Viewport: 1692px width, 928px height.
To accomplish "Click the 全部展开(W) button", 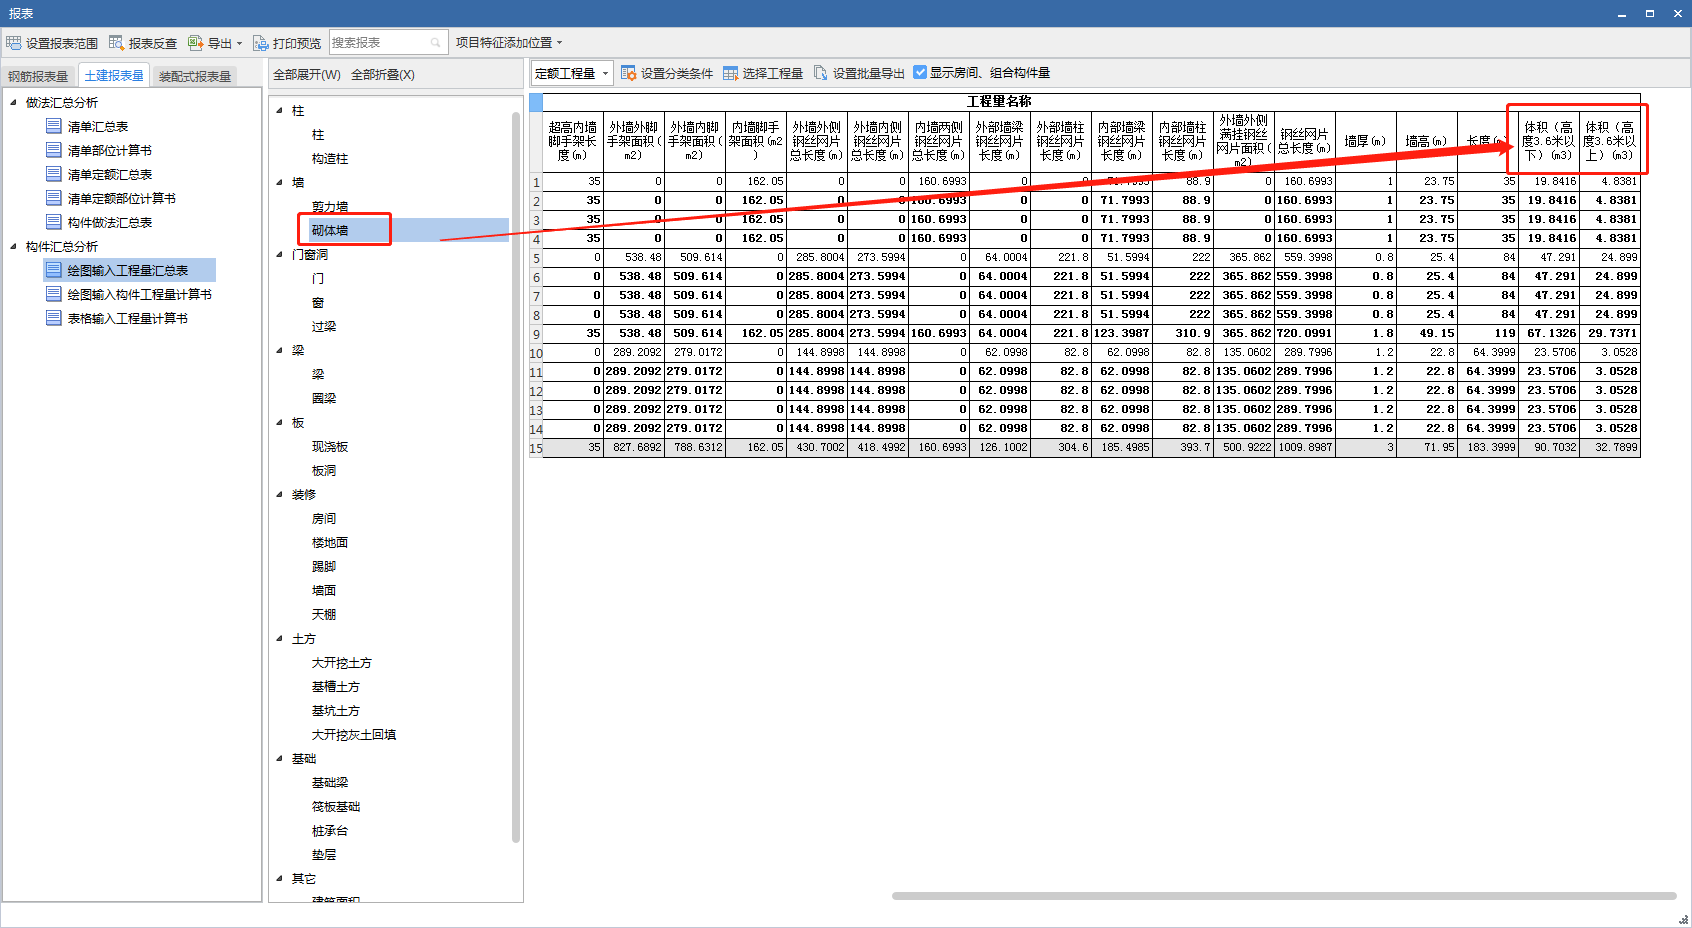I will pyautogui.click(x=307, y=75).
